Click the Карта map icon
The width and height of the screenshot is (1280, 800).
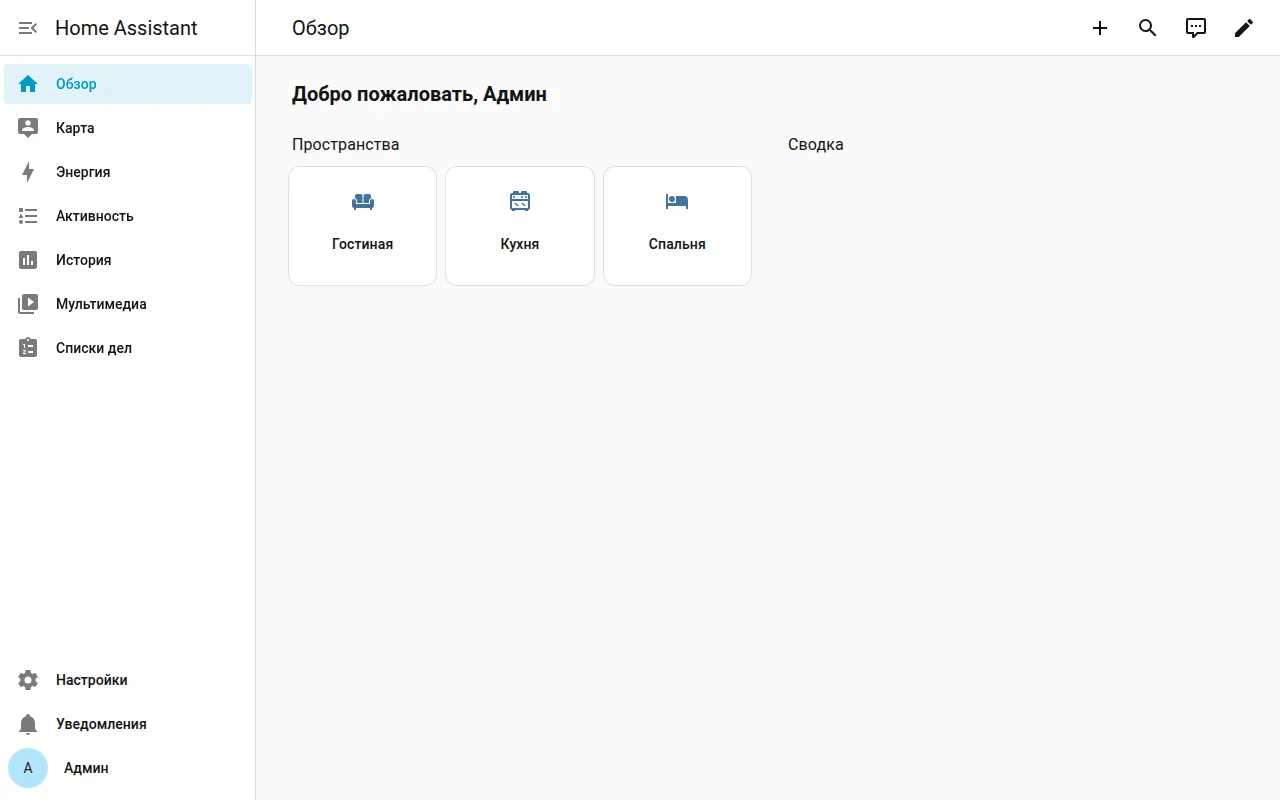click(x=28, y=128)
